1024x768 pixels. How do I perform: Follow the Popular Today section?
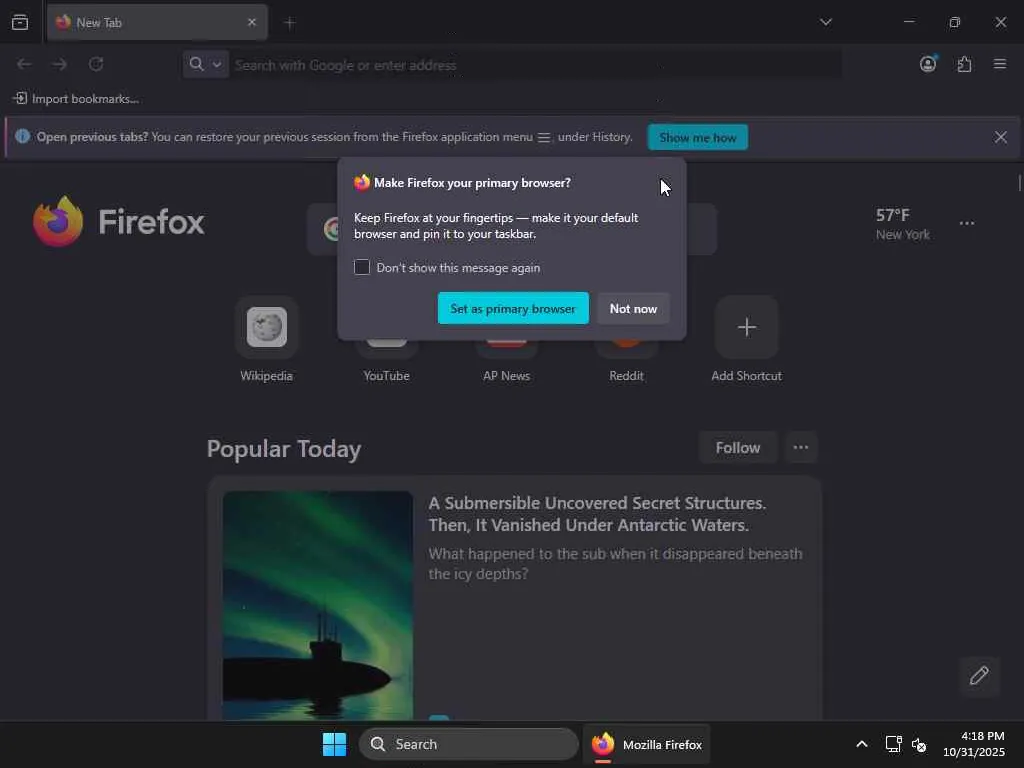tap(737, 447)
